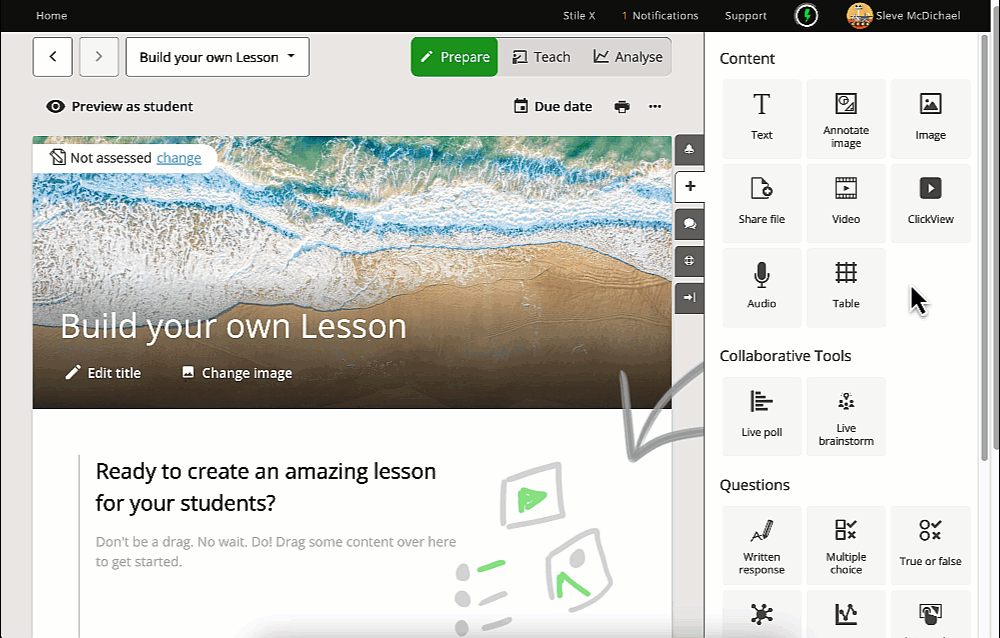Click the bell icon on the side rail
This screenshot has height=638, width=1000.
coord(689,149)
